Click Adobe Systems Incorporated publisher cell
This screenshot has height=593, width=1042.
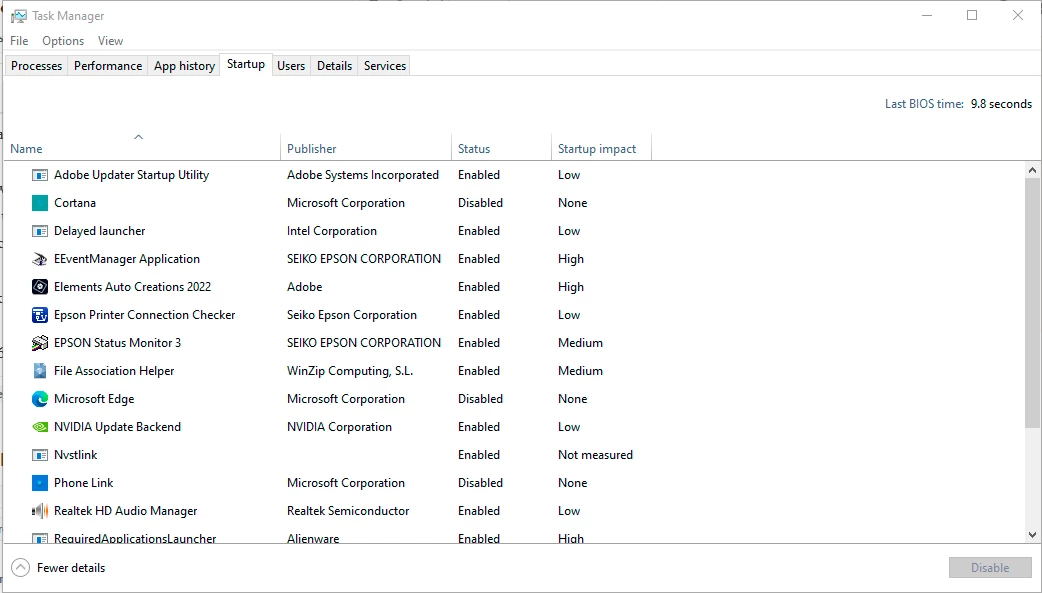point(363,175)
